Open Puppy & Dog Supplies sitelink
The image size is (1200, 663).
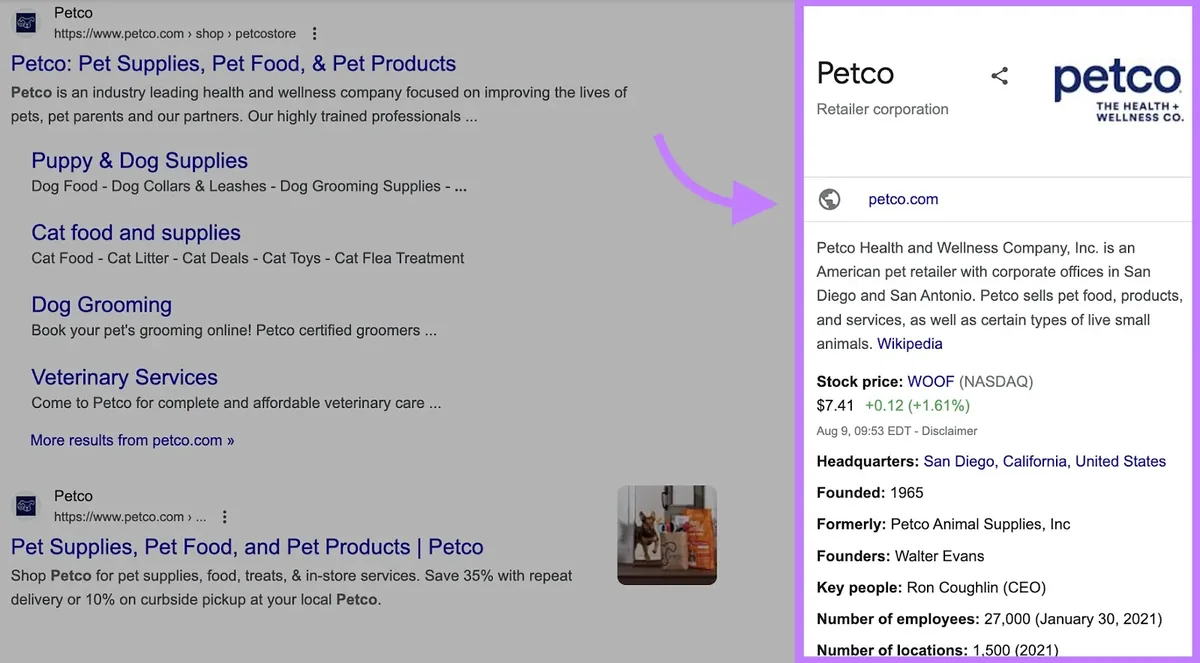click(139, 161)
